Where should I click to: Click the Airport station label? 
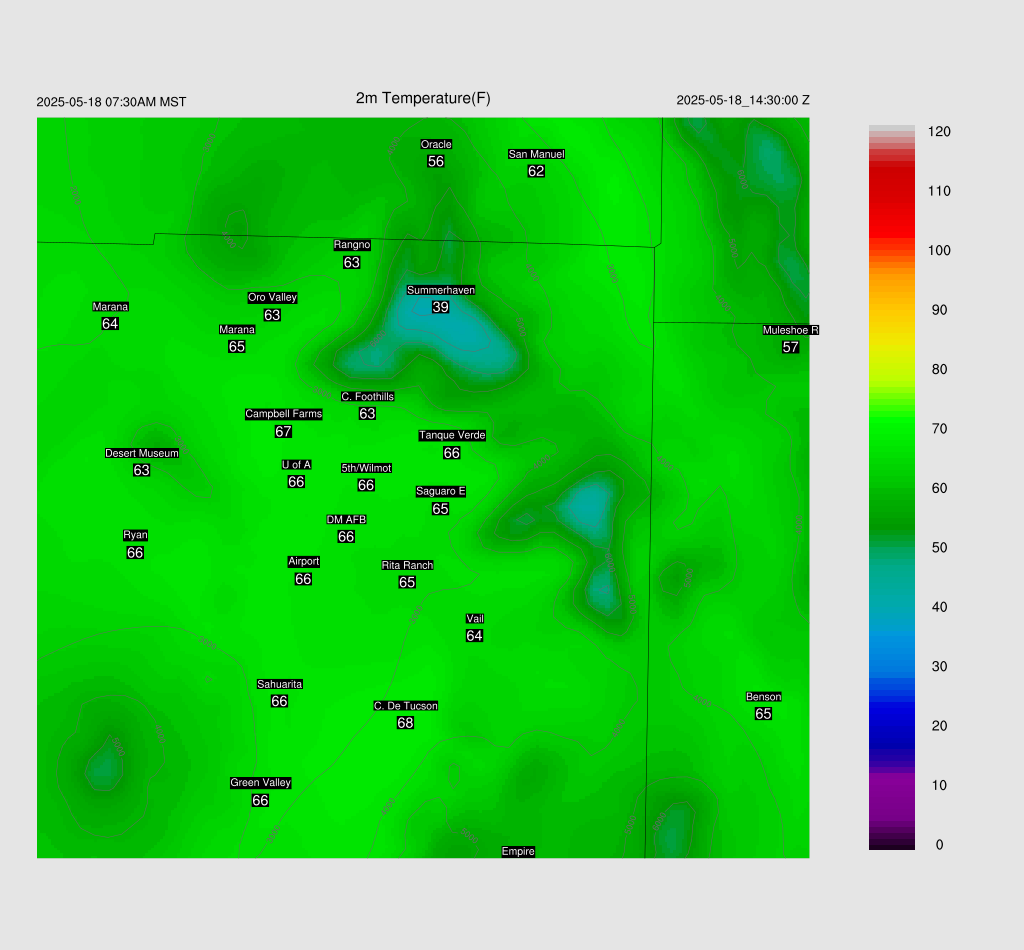[304, 562]
